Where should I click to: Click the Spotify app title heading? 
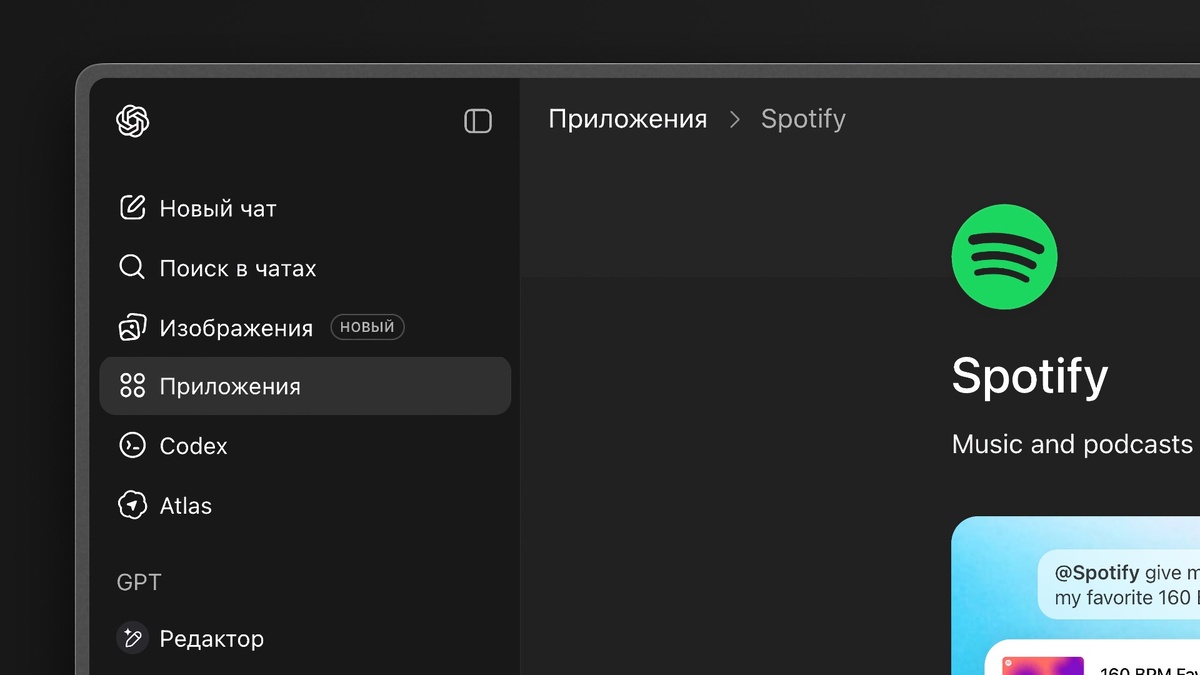1030,377
